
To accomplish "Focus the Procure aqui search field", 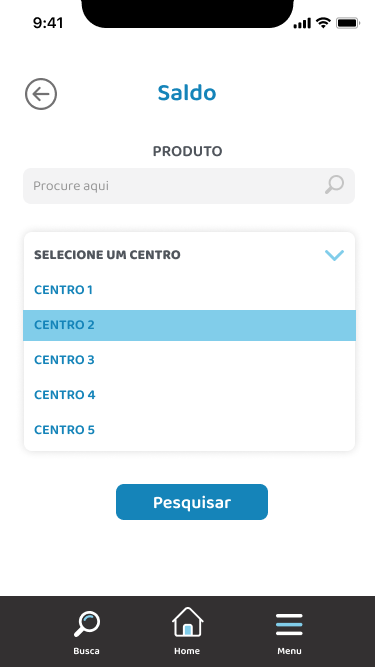I will coord(189,186).
